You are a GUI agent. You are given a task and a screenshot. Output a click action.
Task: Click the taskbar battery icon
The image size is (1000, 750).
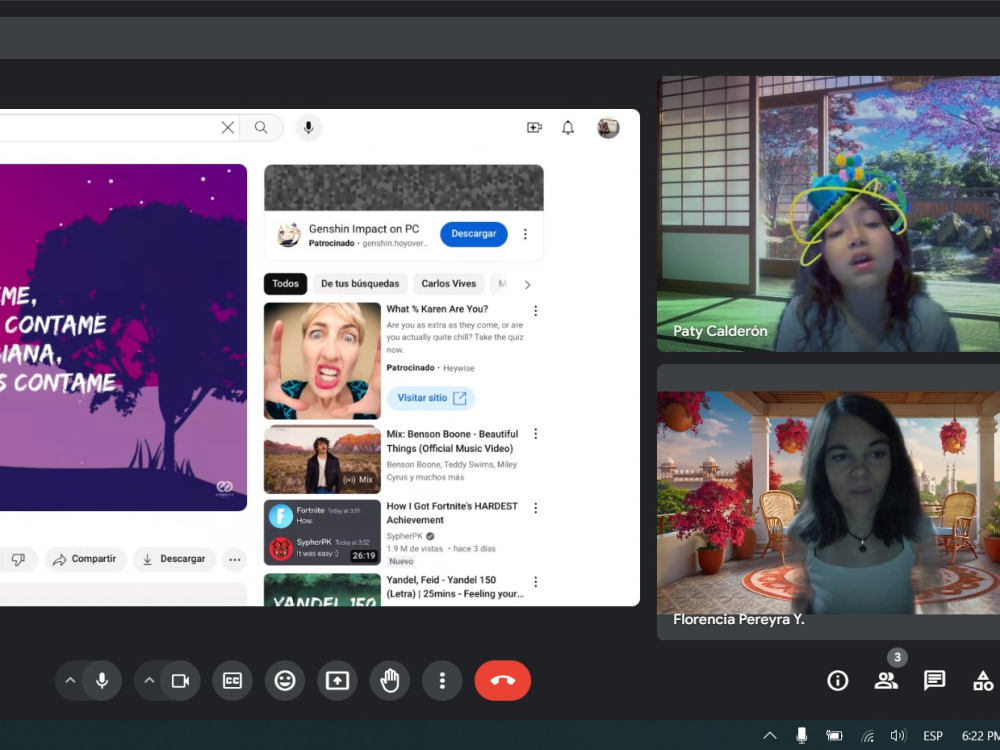tap(834, 735)
